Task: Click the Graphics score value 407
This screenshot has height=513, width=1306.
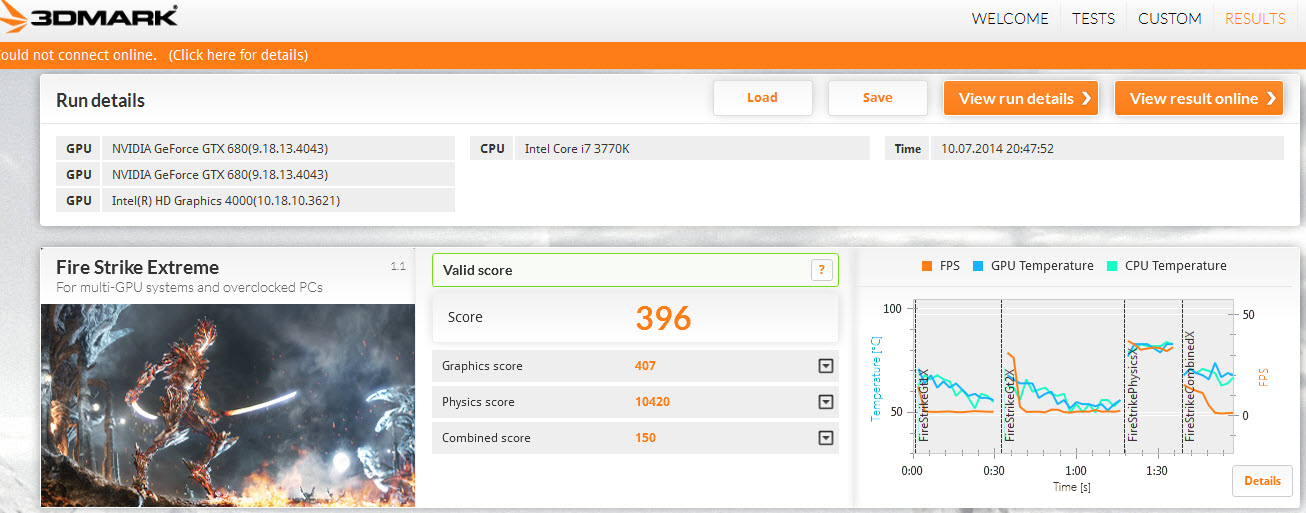Action: coord(645,366)
